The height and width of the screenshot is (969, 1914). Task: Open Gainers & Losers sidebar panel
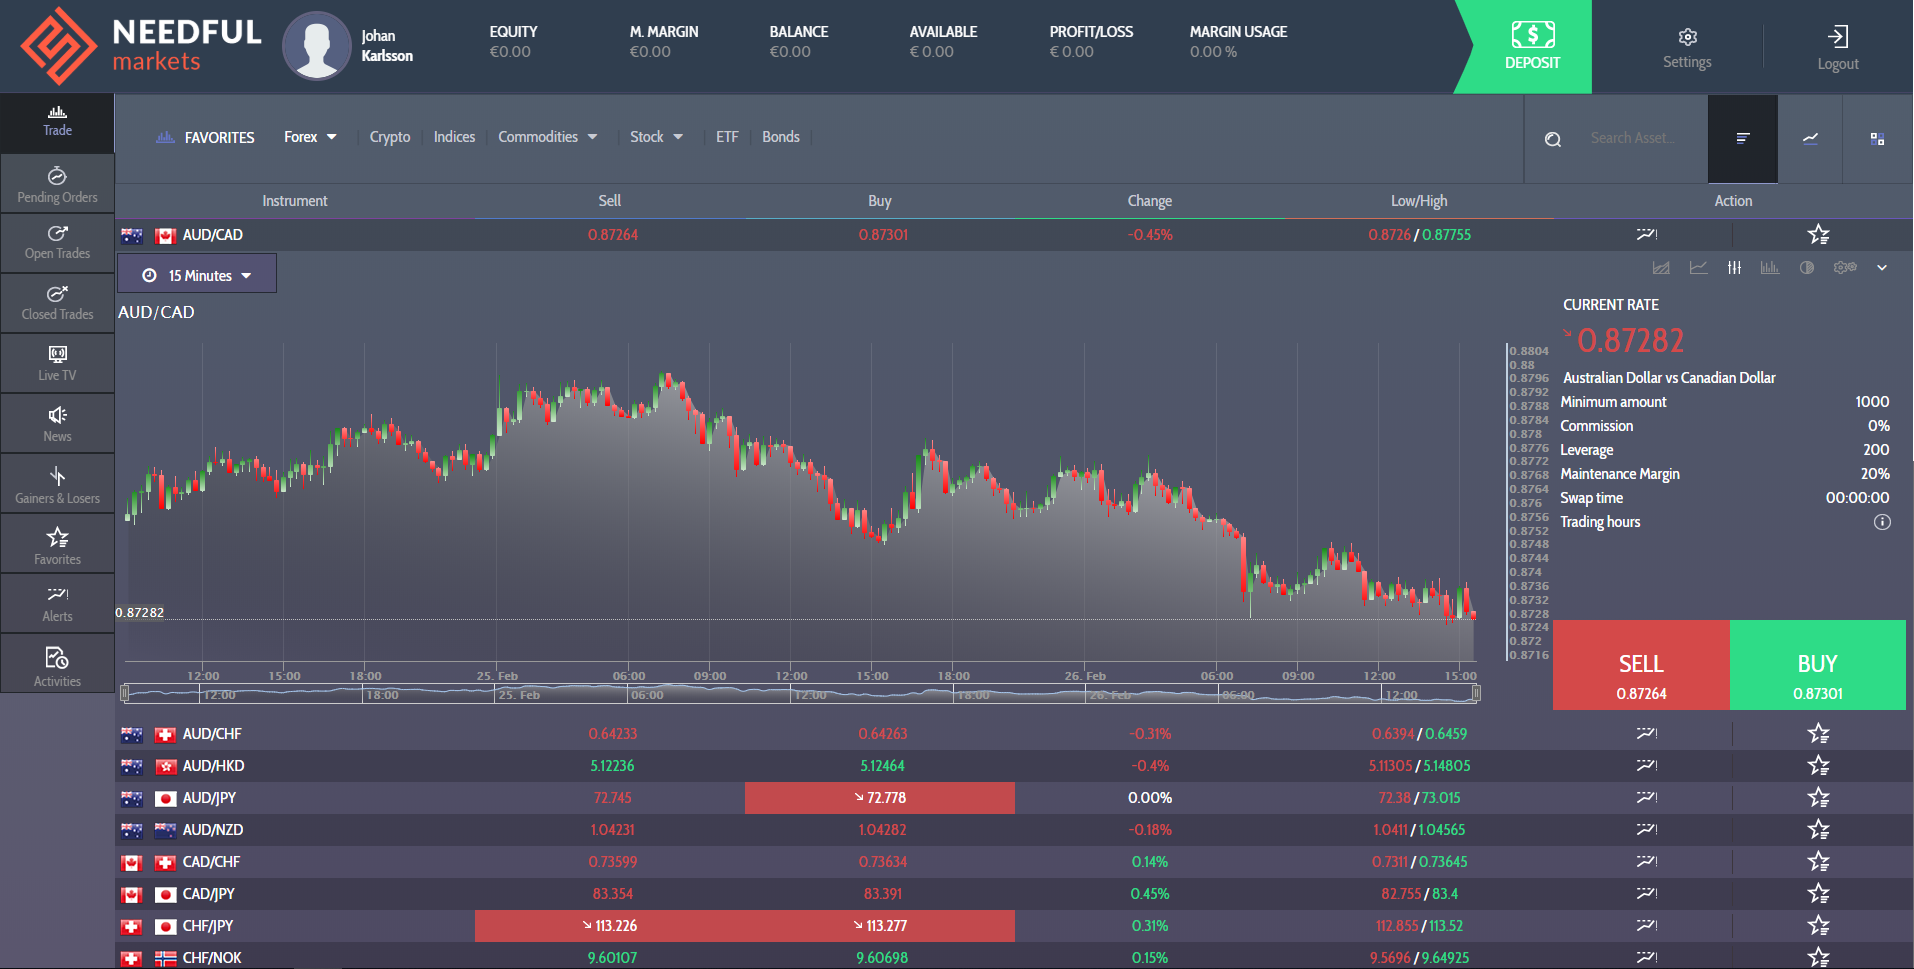pos(57,484)
